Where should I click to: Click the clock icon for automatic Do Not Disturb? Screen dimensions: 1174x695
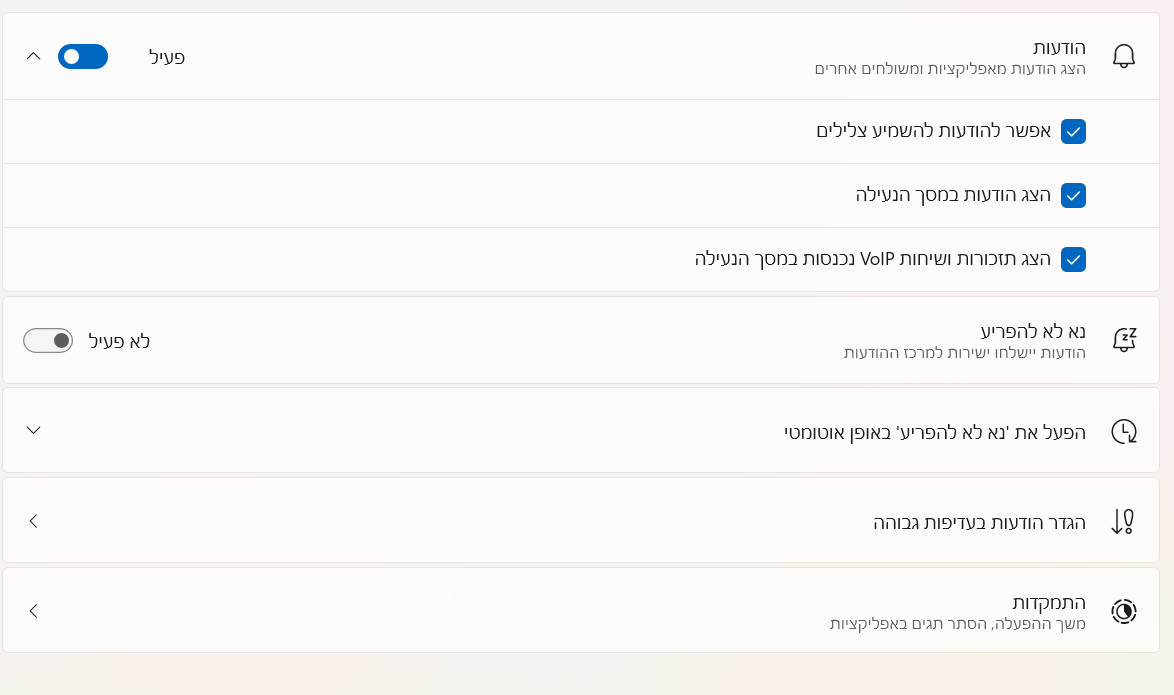click(1124, 431)
